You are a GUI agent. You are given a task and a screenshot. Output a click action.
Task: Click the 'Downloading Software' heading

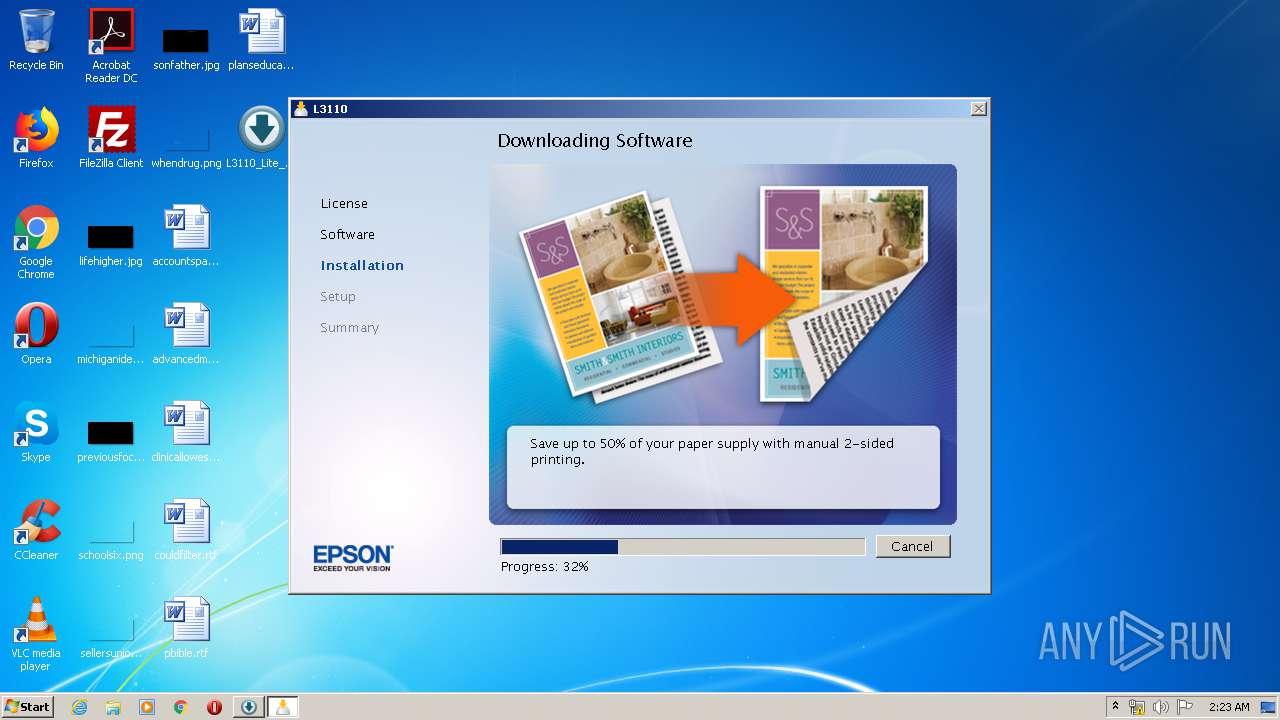(x=595, y=141)
